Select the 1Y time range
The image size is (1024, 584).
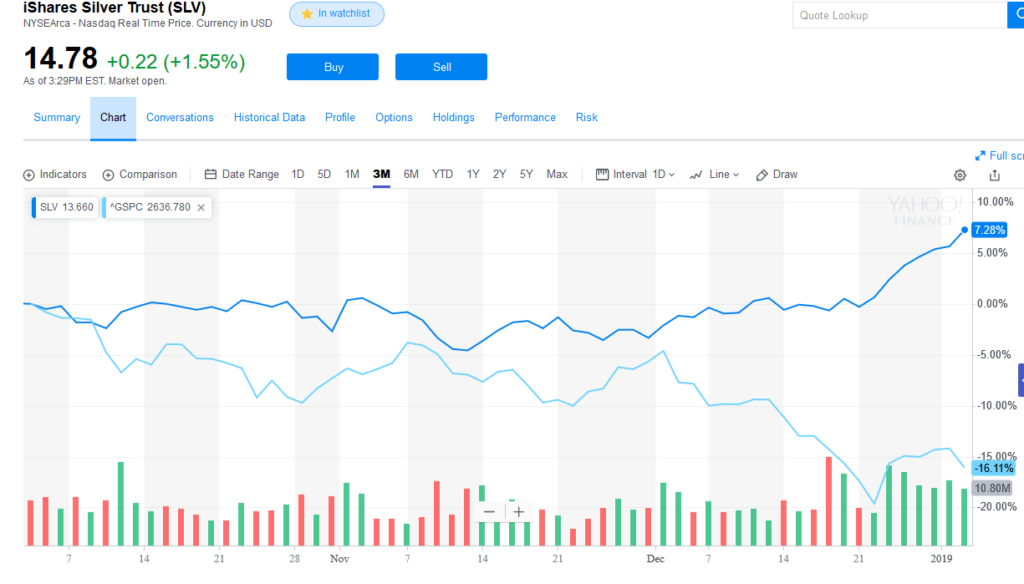coord(473,174)
